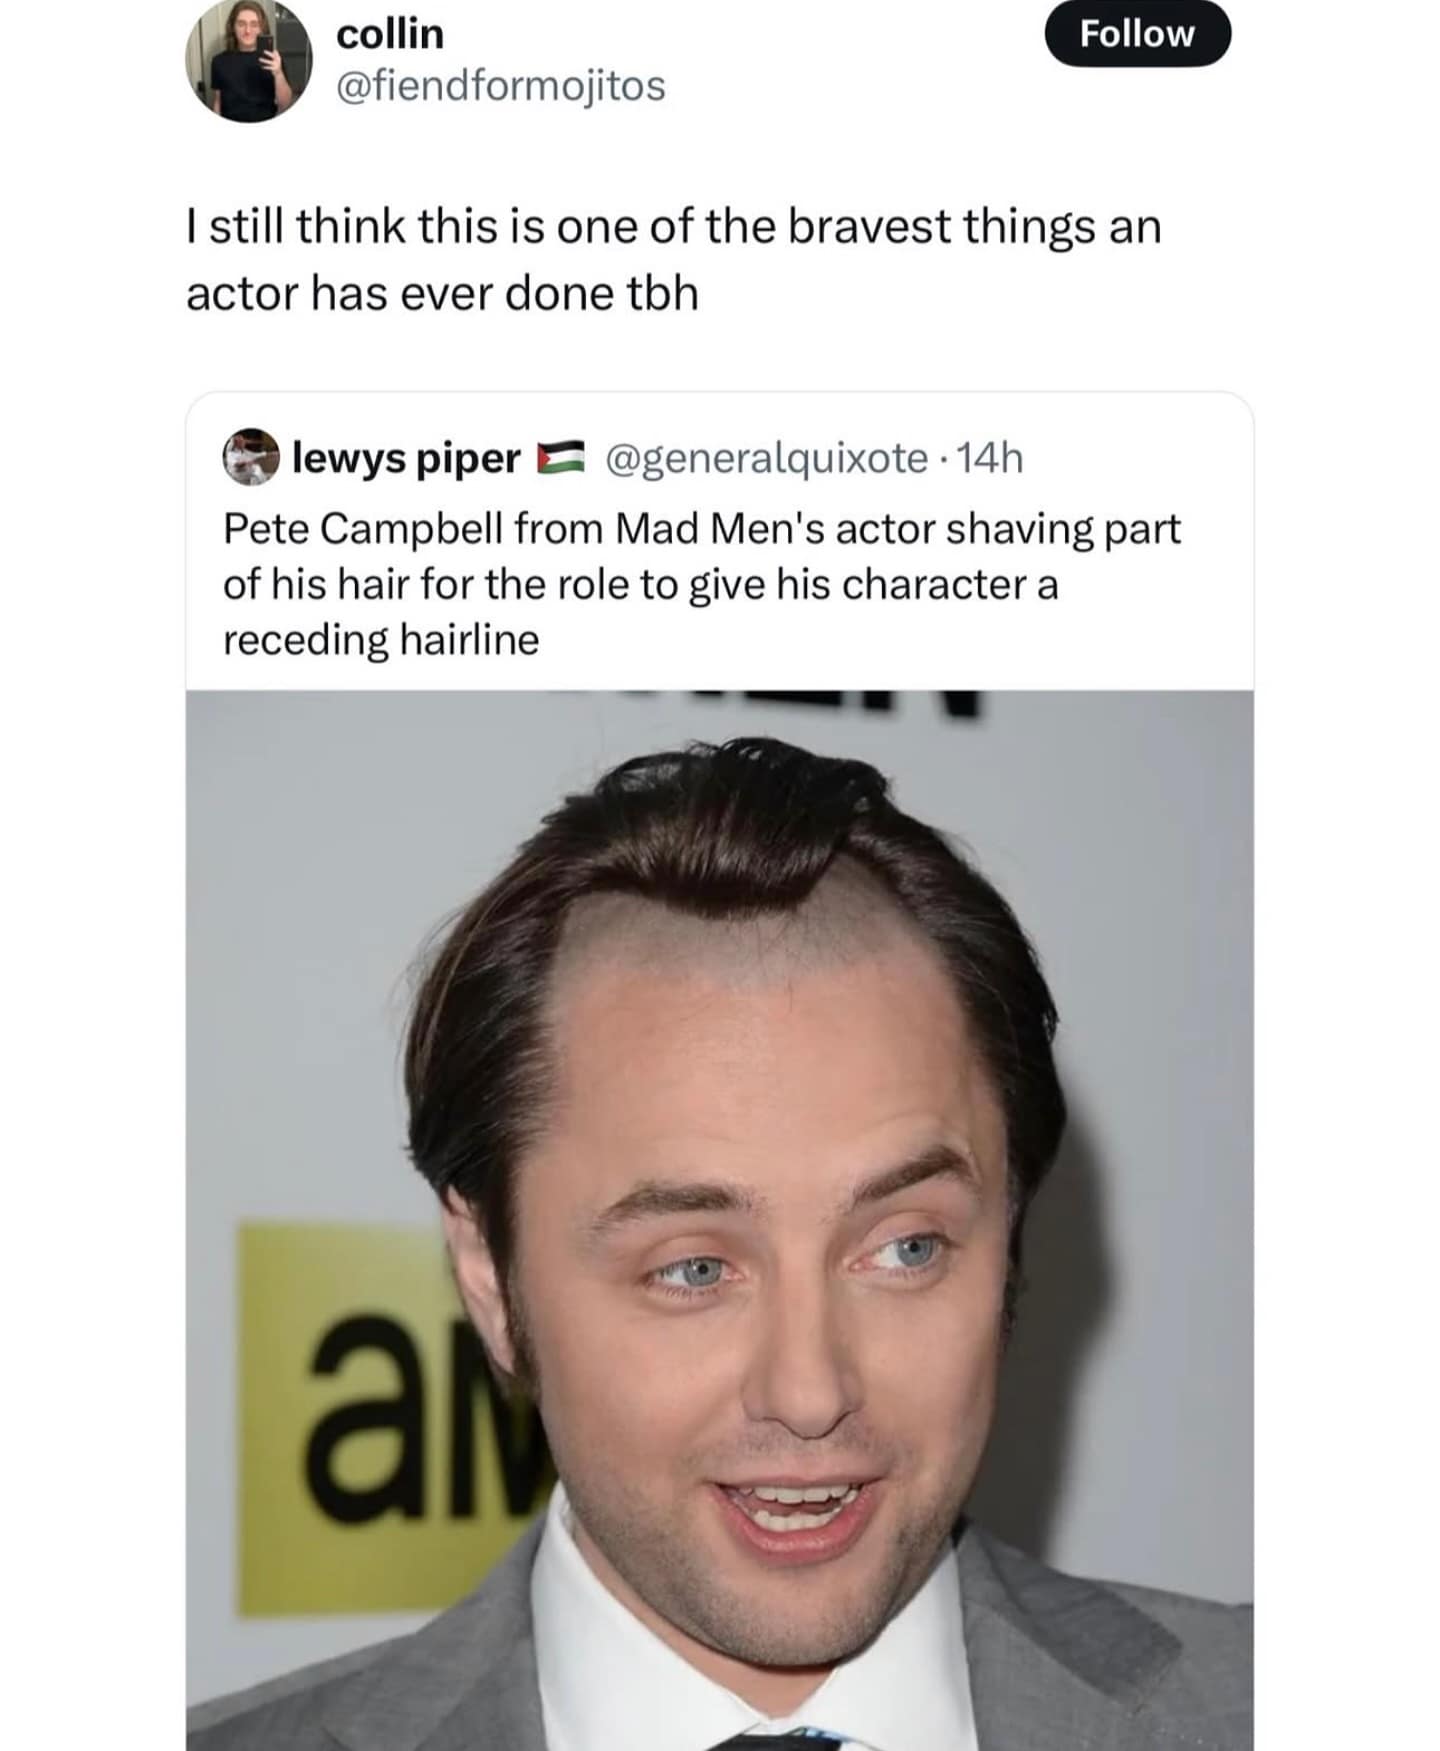Open the 14h timestamp
The image size is (1440, 1751).
coord(990,458)
